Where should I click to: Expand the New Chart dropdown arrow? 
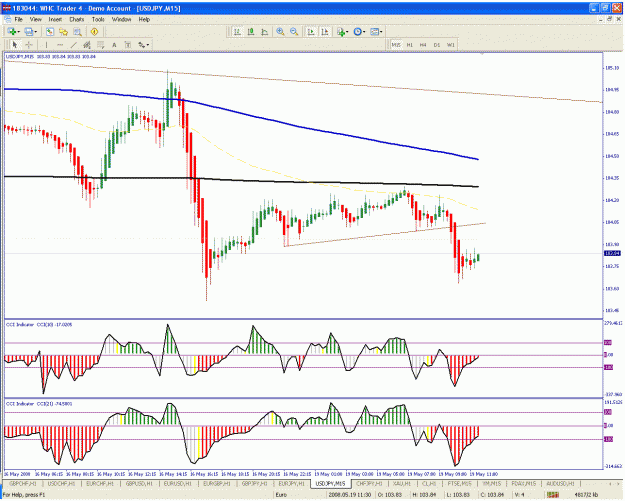point(18,32)
